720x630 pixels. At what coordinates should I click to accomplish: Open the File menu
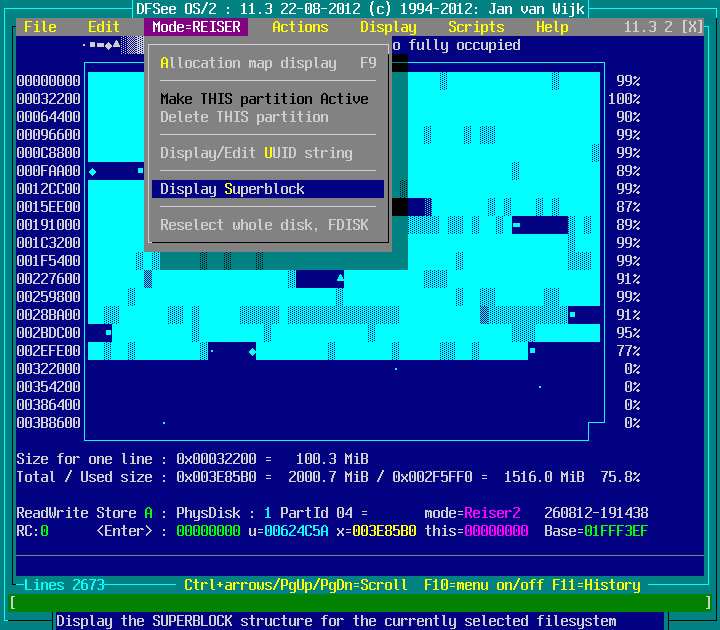[x=40, y=27]
